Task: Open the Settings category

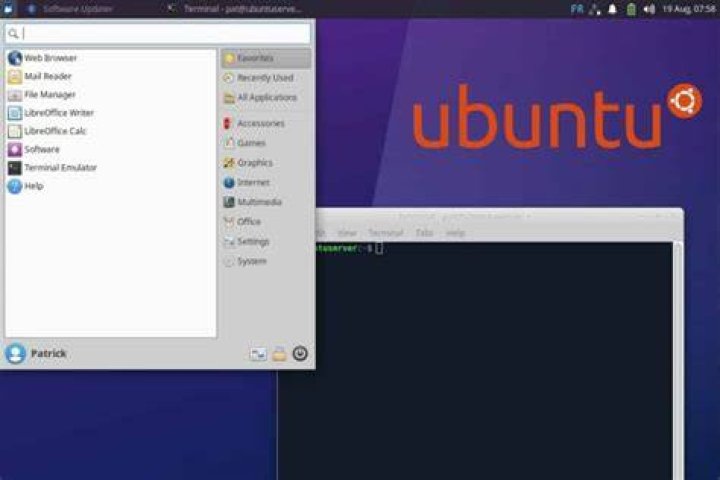Action: (x=266, y=242)
